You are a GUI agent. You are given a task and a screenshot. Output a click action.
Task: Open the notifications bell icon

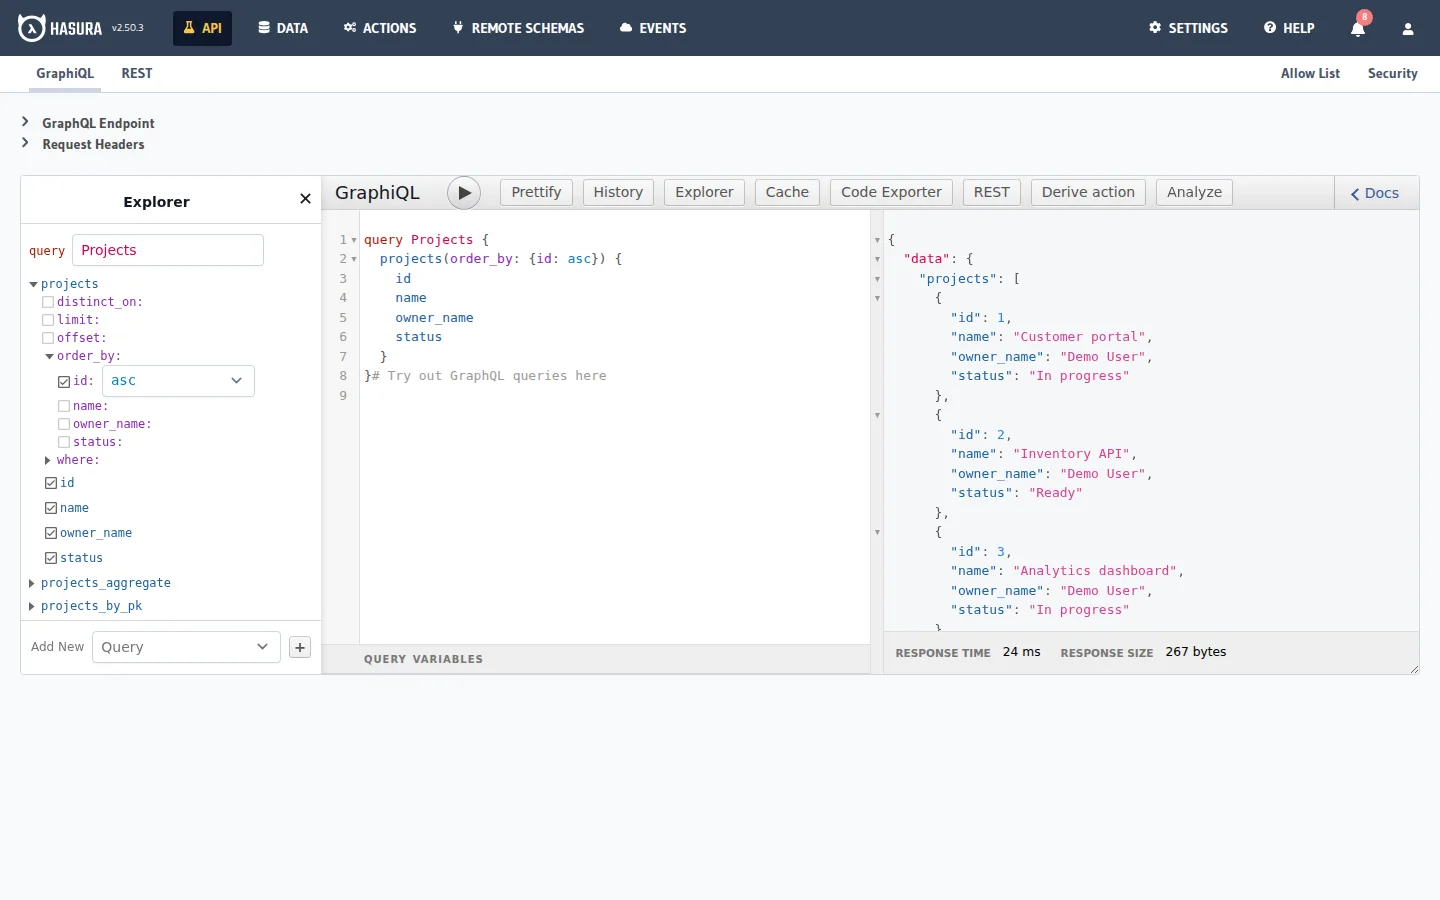tap(1358, 28)
